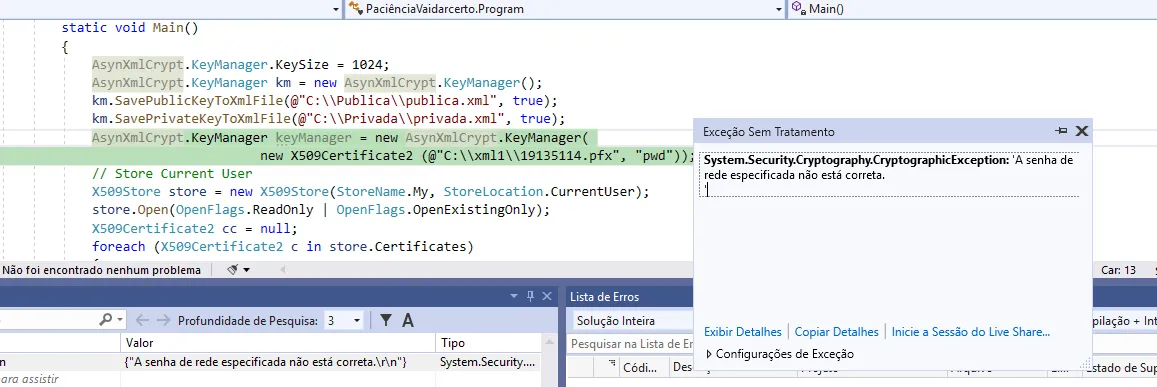This screenshot has height=387, width=1157.
Task: Open Exibir Detalhes link
Action: [742, 332]
